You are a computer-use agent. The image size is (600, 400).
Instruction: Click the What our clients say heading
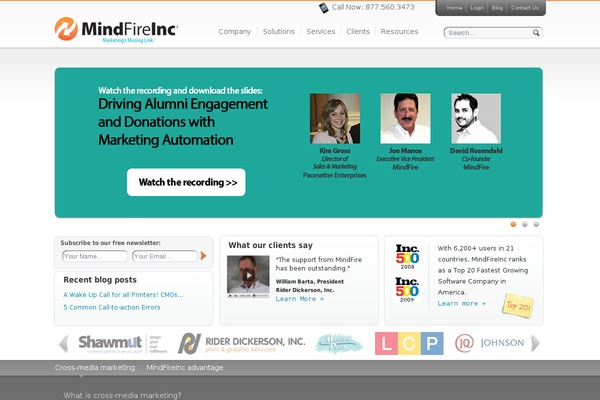(x=271, y=245)
